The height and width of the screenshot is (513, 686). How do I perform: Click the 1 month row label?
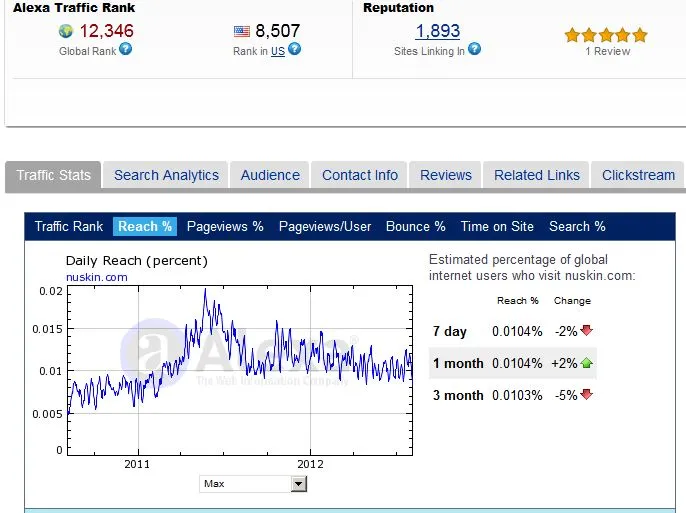458,363
